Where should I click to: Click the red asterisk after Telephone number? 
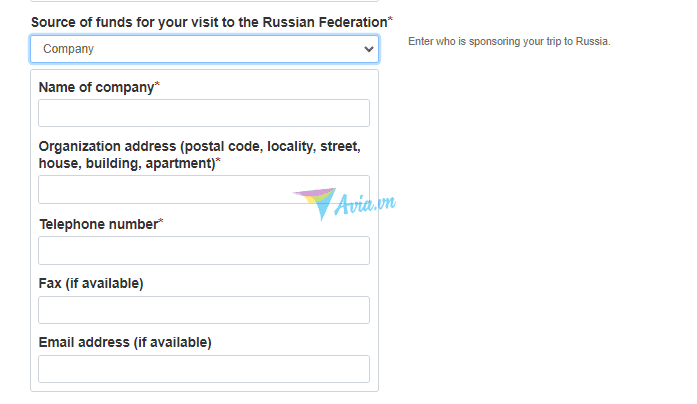(x=161, y=221)
